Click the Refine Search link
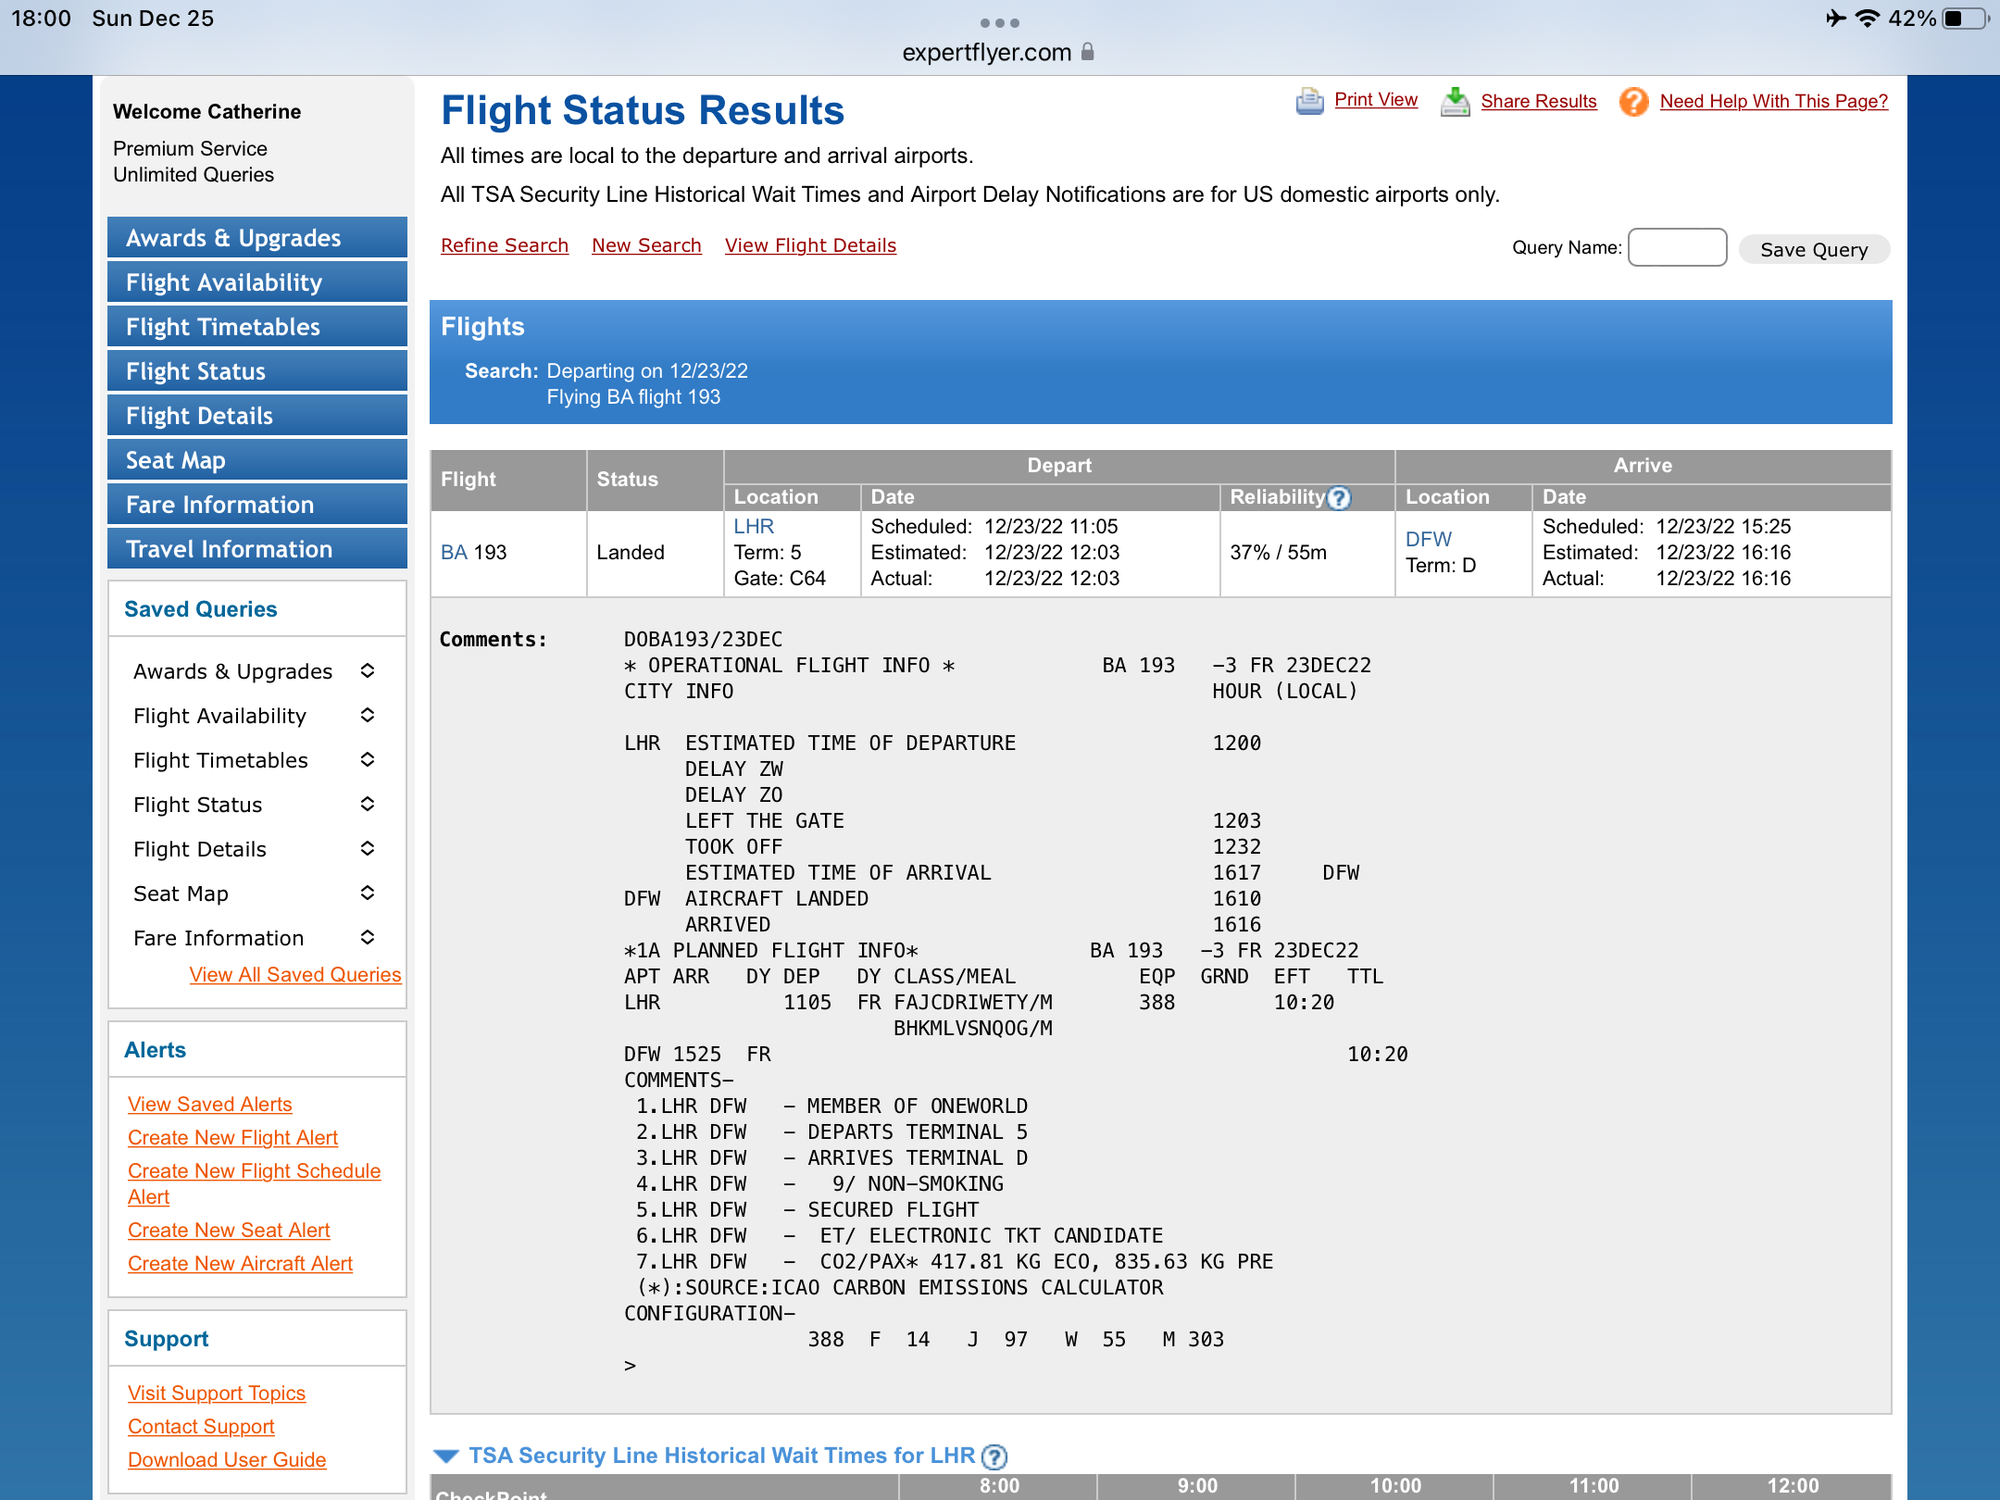Screen dimensions: 2000x1500 [504, 245]
